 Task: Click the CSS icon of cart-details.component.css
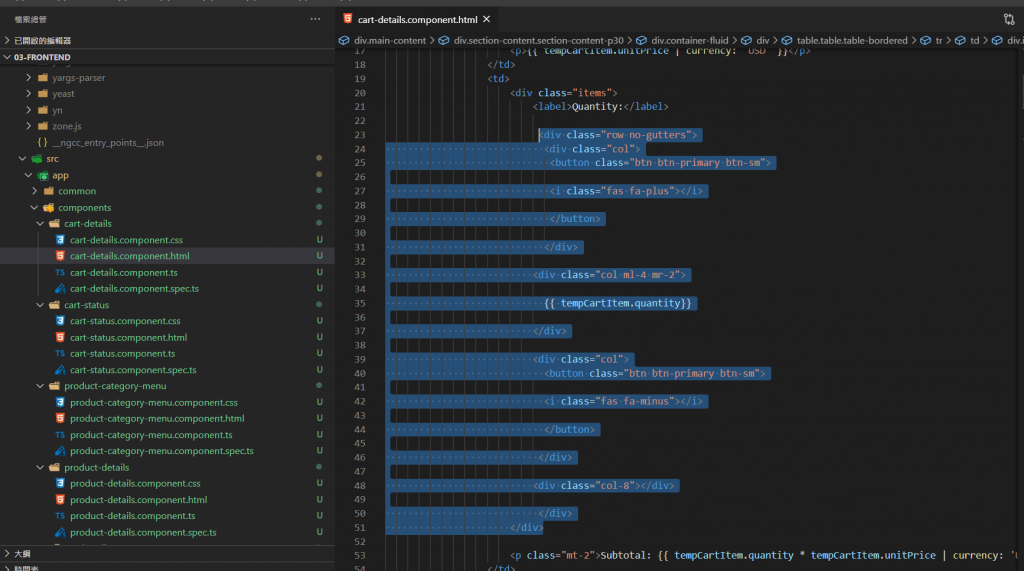(x=60, y=240)
